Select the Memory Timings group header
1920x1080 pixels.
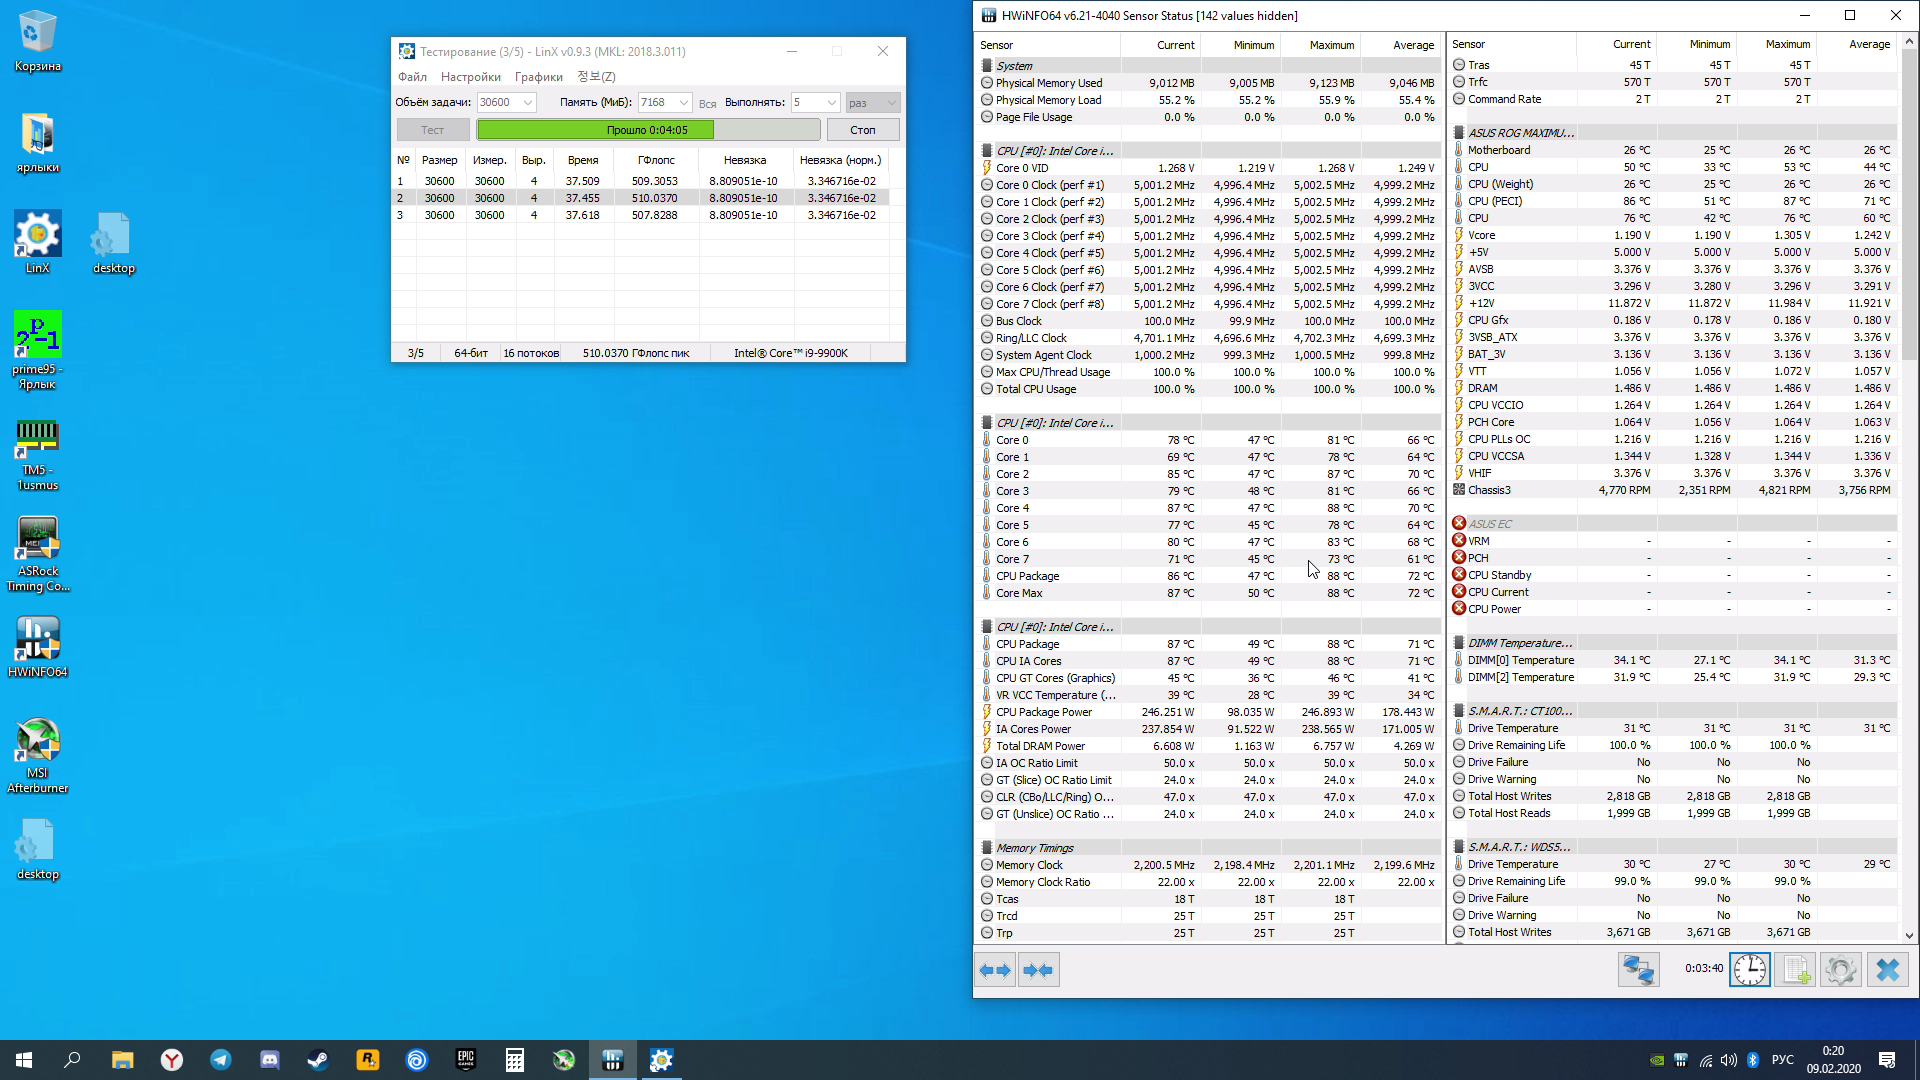coord(1209,848)
